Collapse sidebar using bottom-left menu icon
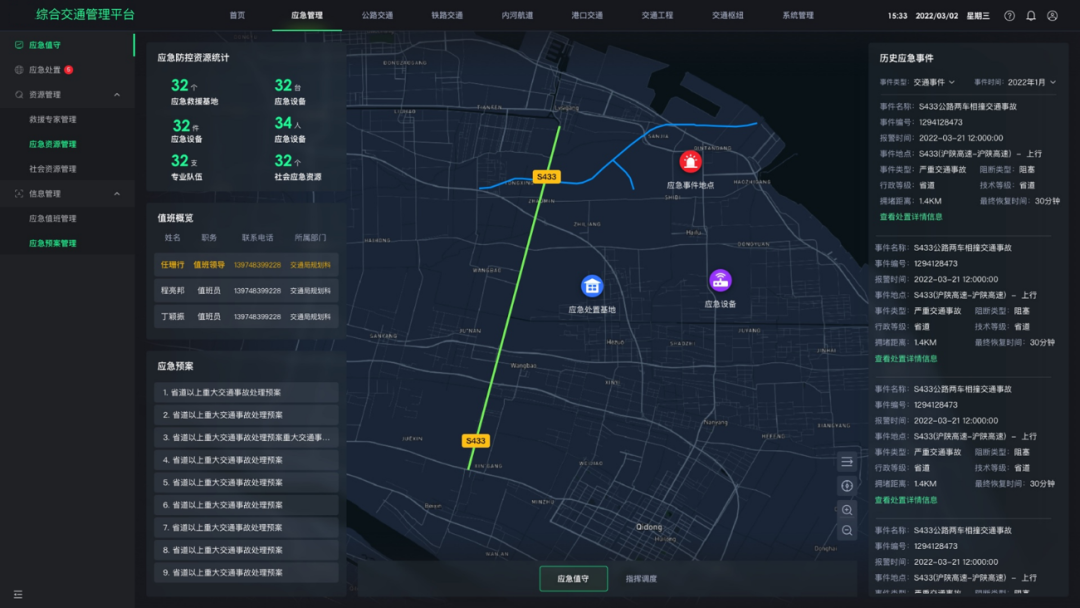The height and width of the screenshot is (608, 1080). tap(18, 594)
